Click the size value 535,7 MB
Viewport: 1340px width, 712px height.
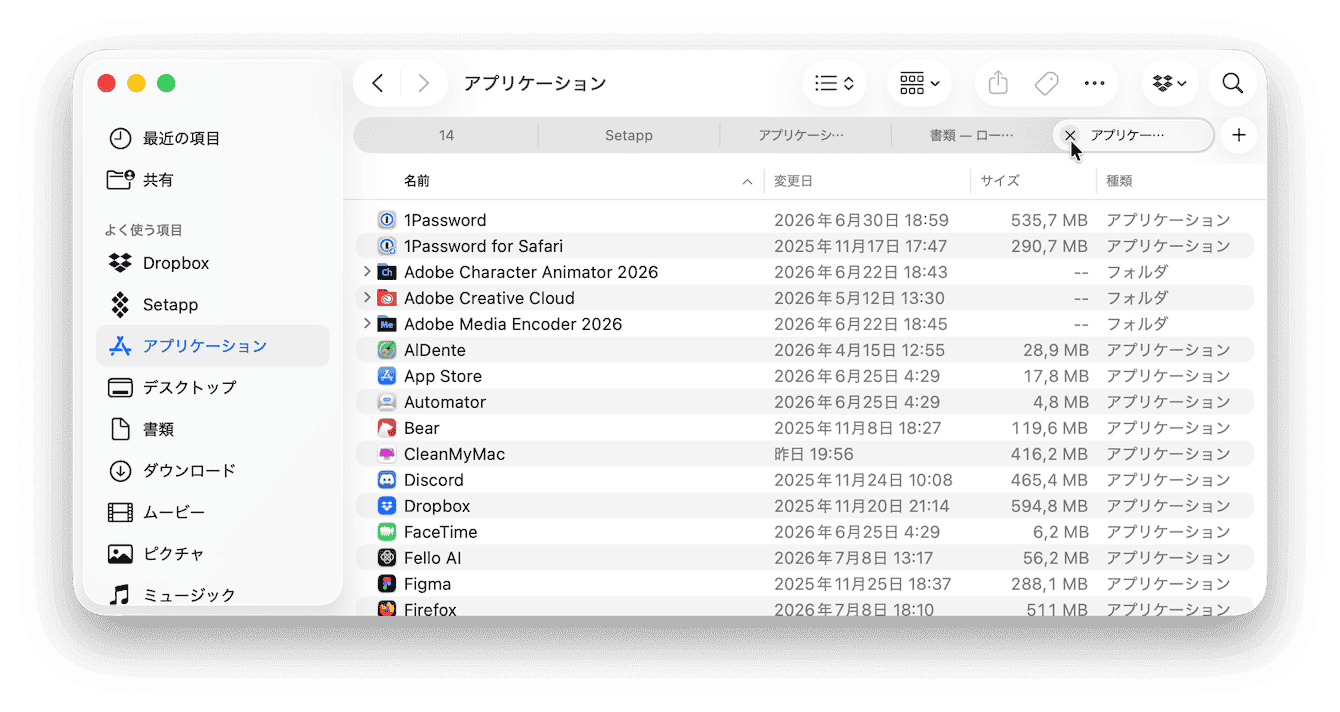point(1049,220)
